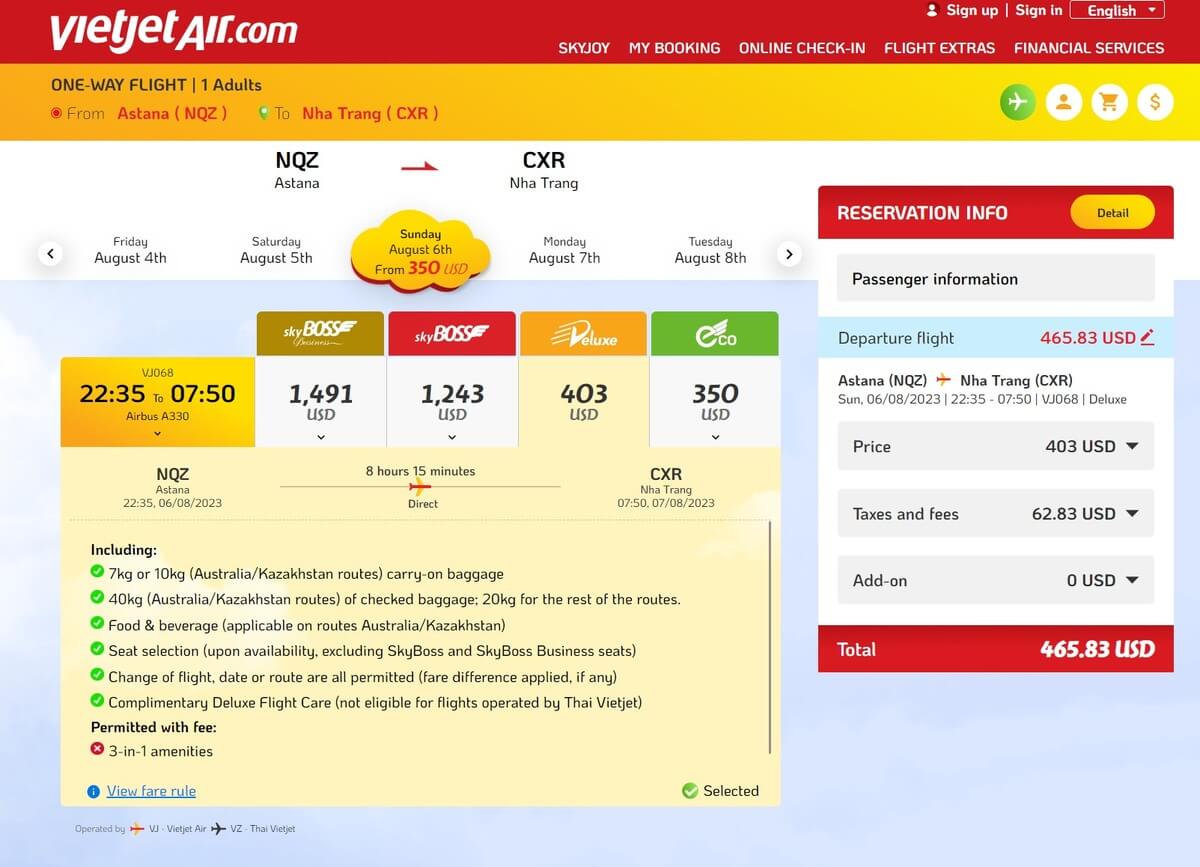
Task: Open the English language dropdown
Action: pos(1117,10)
